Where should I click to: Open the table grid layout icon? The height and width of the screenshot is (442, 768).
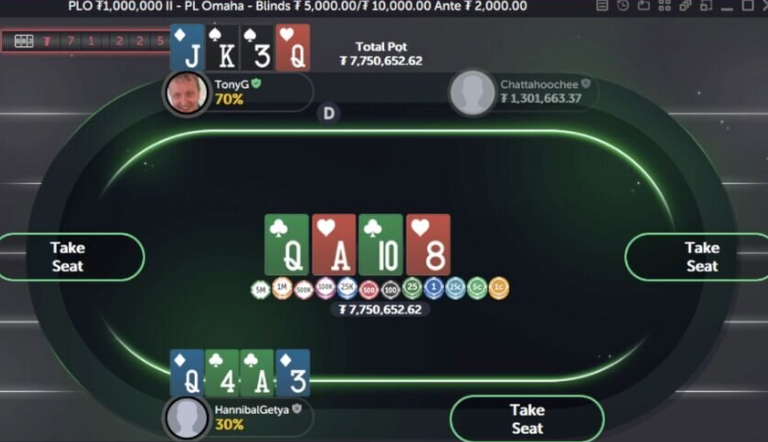(665, 6)
